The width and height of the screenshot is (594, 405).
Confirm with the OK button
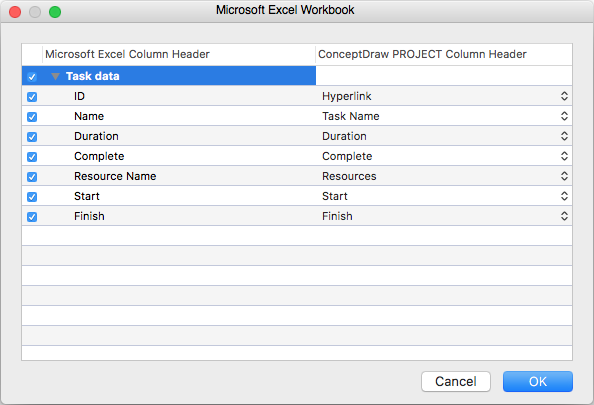pos(538,382)
